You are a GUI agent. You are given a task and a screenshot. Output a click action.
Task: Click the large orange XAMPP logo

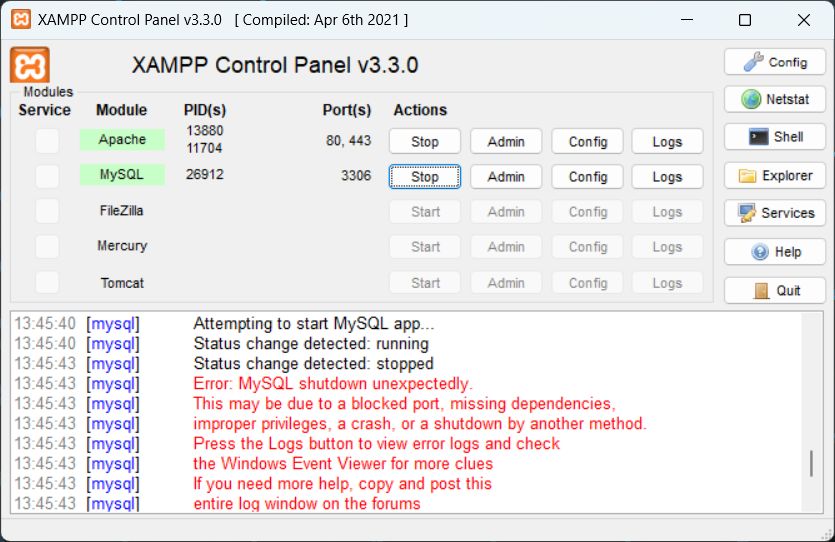click(x=30, y=65)
